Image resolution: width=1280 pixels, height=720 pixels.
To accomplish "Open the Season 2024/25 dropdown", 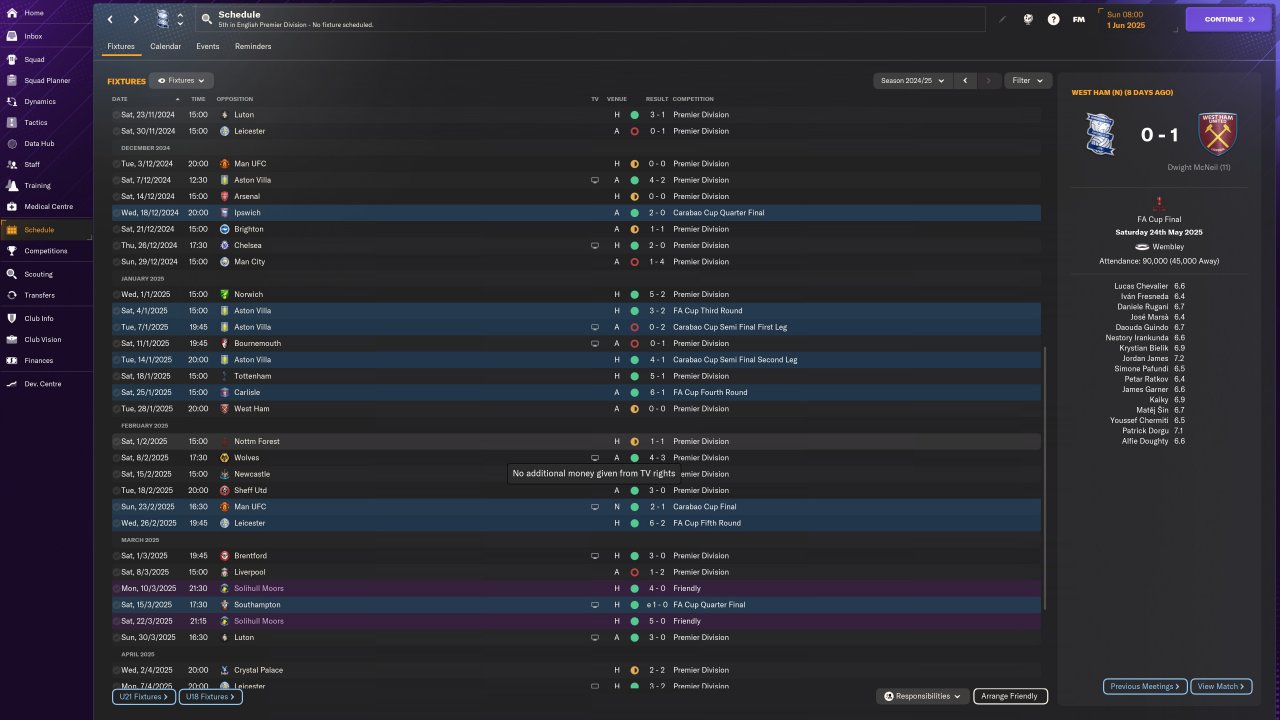I will pyautogui.click(x=912, y=80).
